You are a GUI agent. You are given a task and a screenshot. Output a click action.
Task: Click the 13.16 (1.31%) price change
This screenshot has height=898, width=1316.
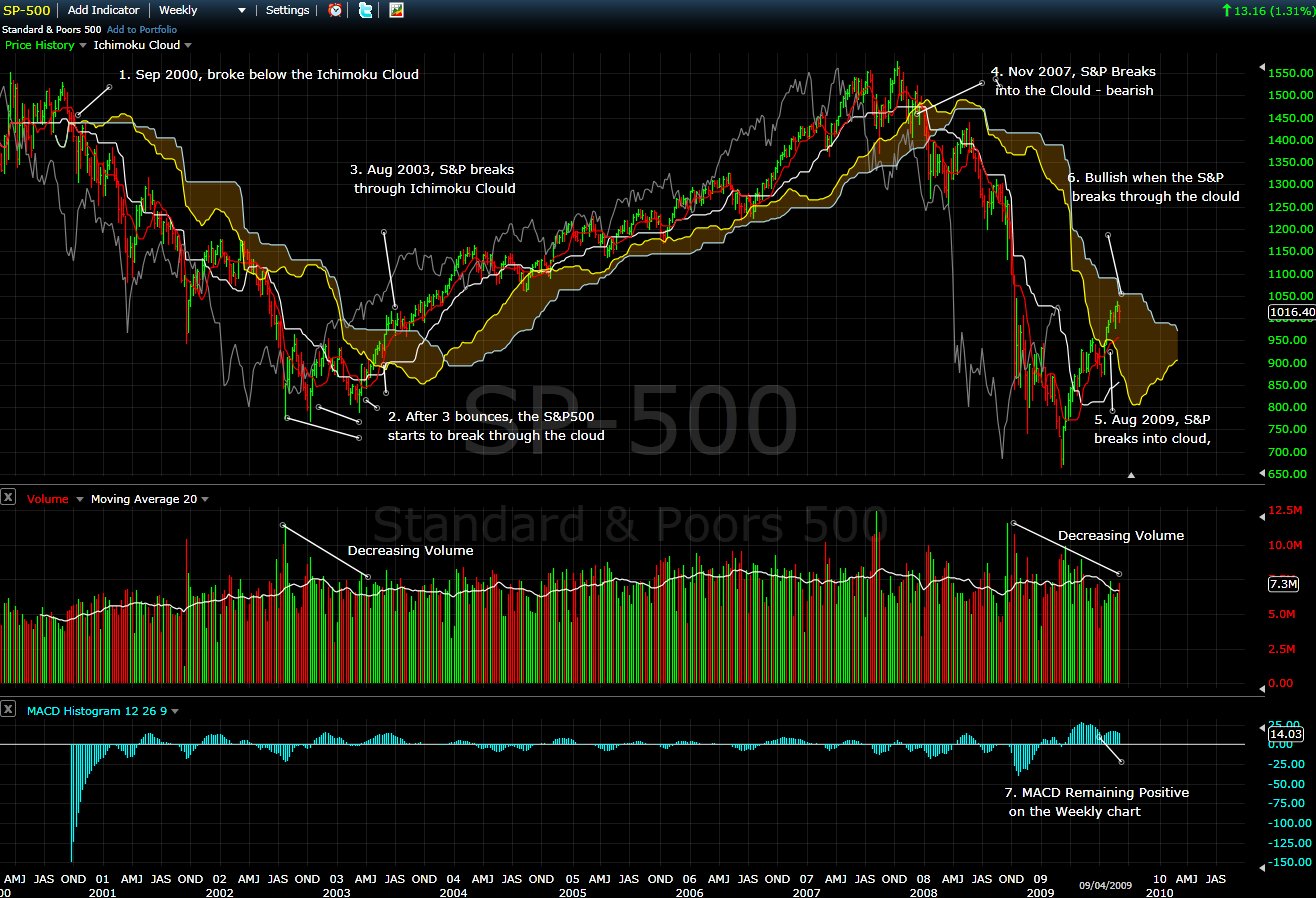click(x=1274, y=10)
